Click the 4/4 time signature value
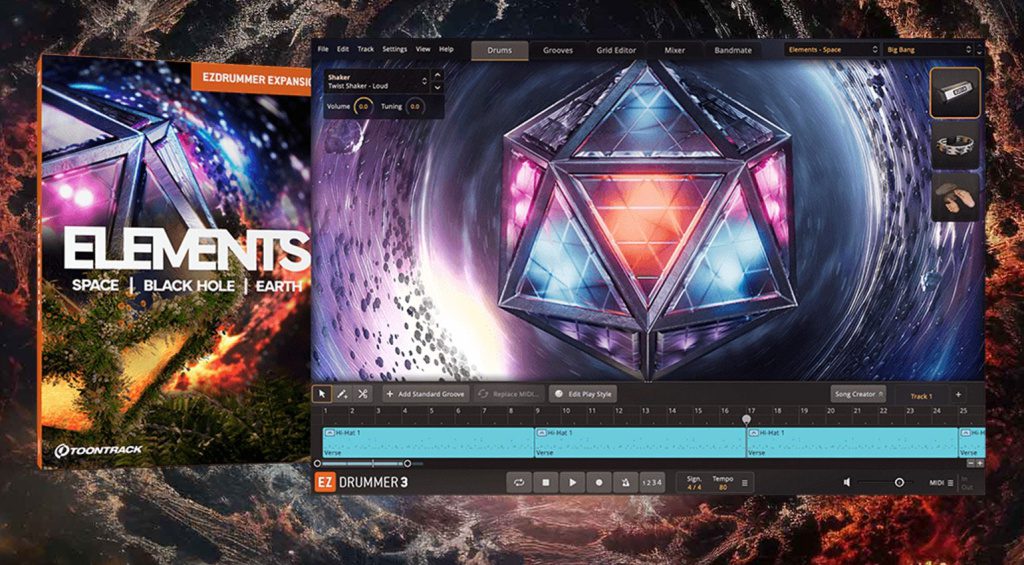Screen dimensions: 1024x565 694,487
